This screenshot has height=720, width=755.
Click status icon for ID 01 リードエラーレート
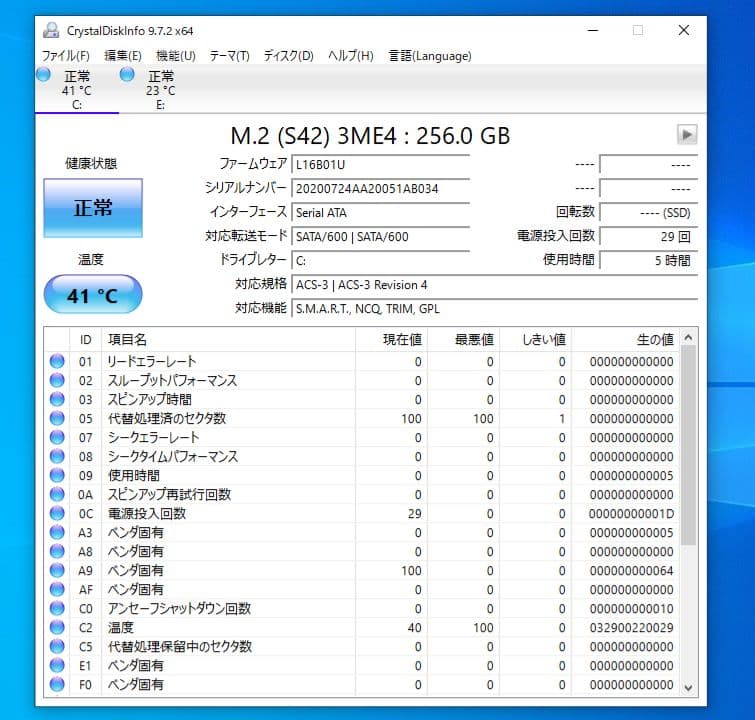click(57, 361)
